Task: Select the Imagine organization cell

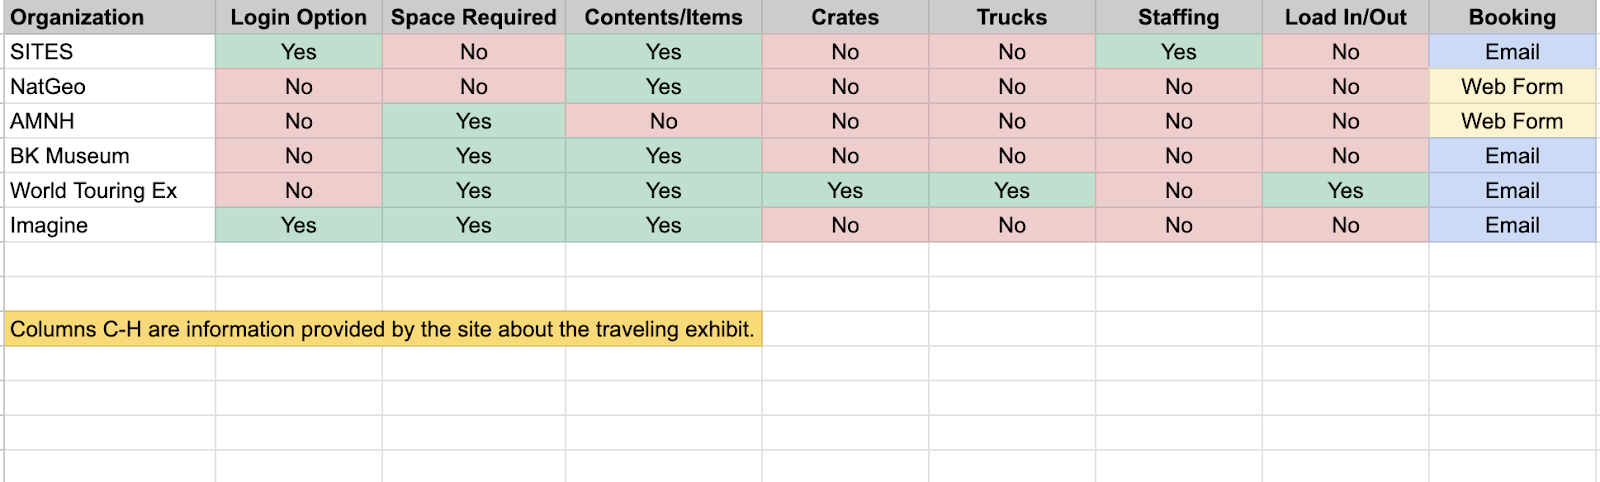Action: click(x=110, y=225)
